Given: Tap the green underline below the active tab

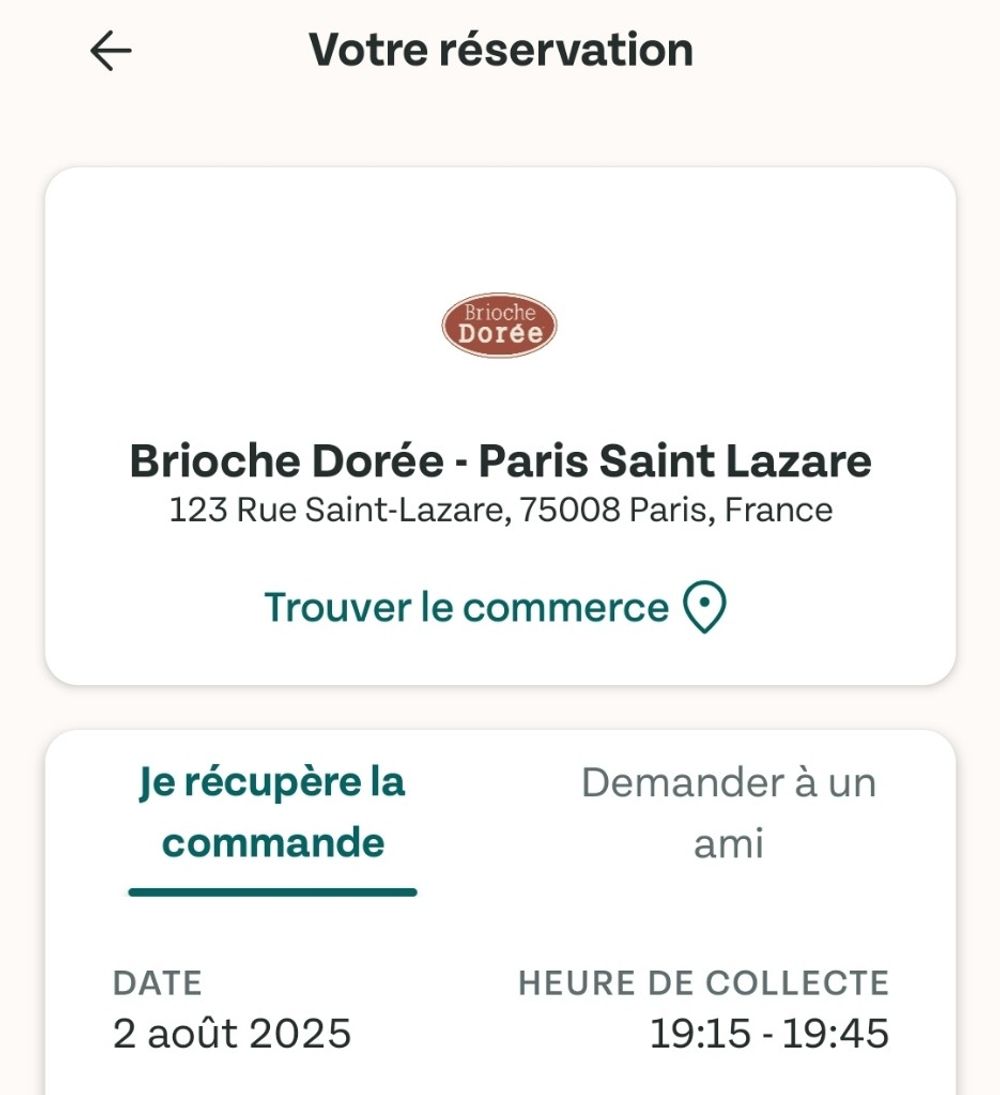Looking at the screenshot, I should tap(273, 892).
